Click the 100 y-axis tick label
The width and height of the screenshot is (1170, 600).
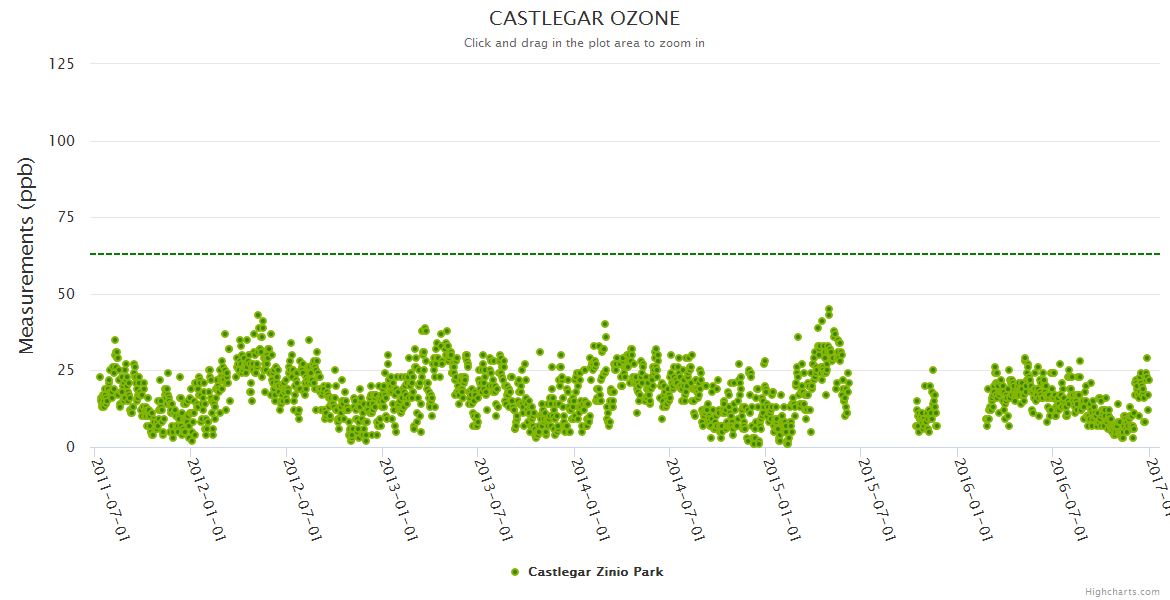coord(61,141)
